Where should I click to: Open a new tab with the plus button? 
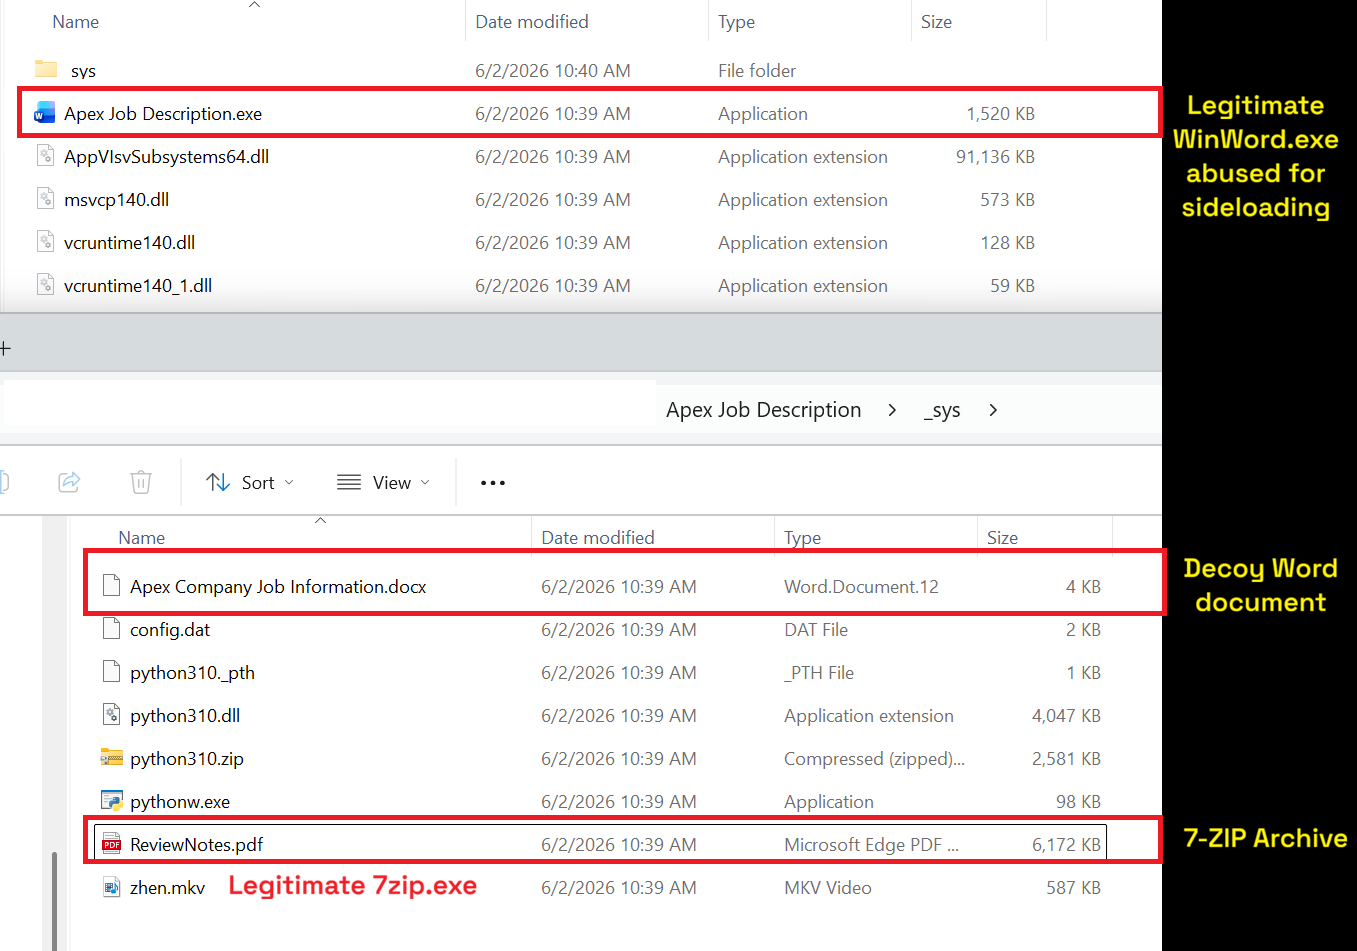pyautogui.click(x=5, y=348)
